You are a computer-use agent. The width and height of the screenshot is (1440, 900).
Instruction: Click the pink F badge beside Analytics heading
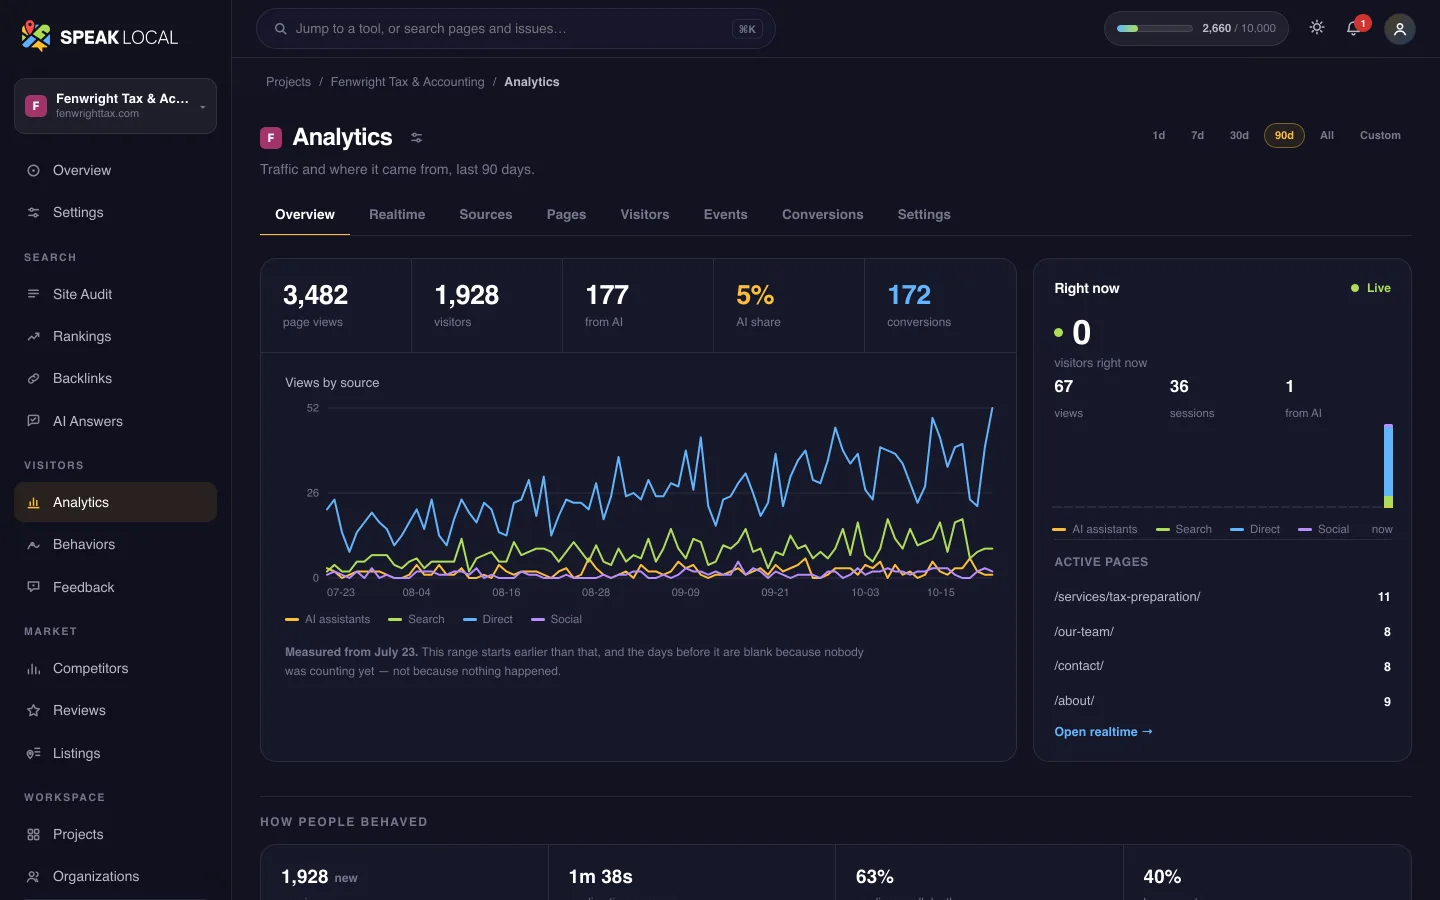tap(271, 138)
